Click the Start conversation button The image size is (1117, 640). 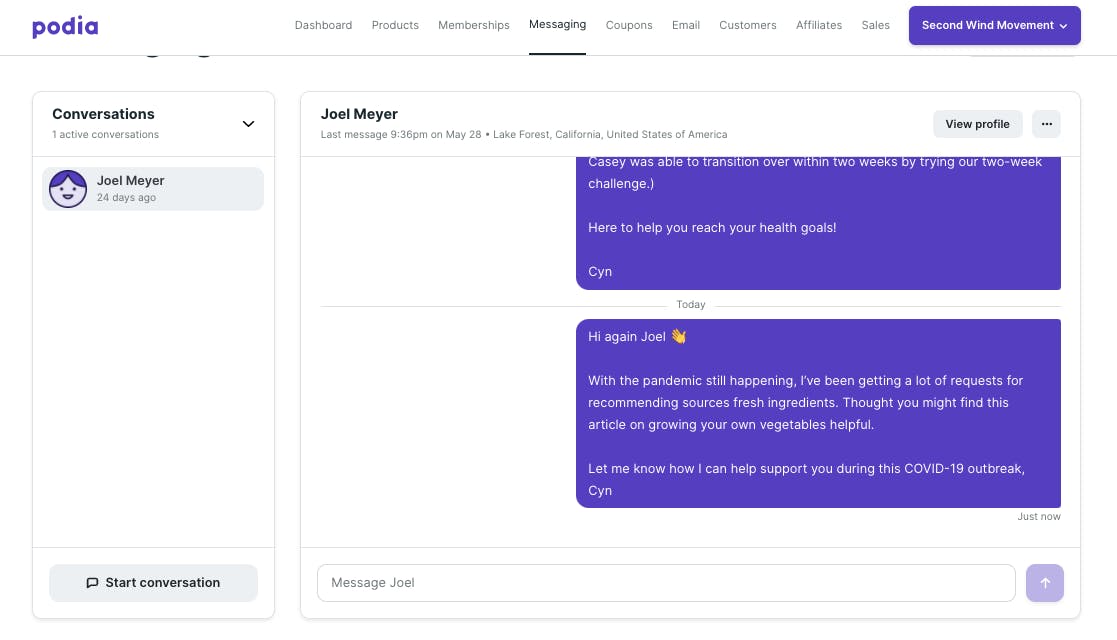(x=153, y=583)
